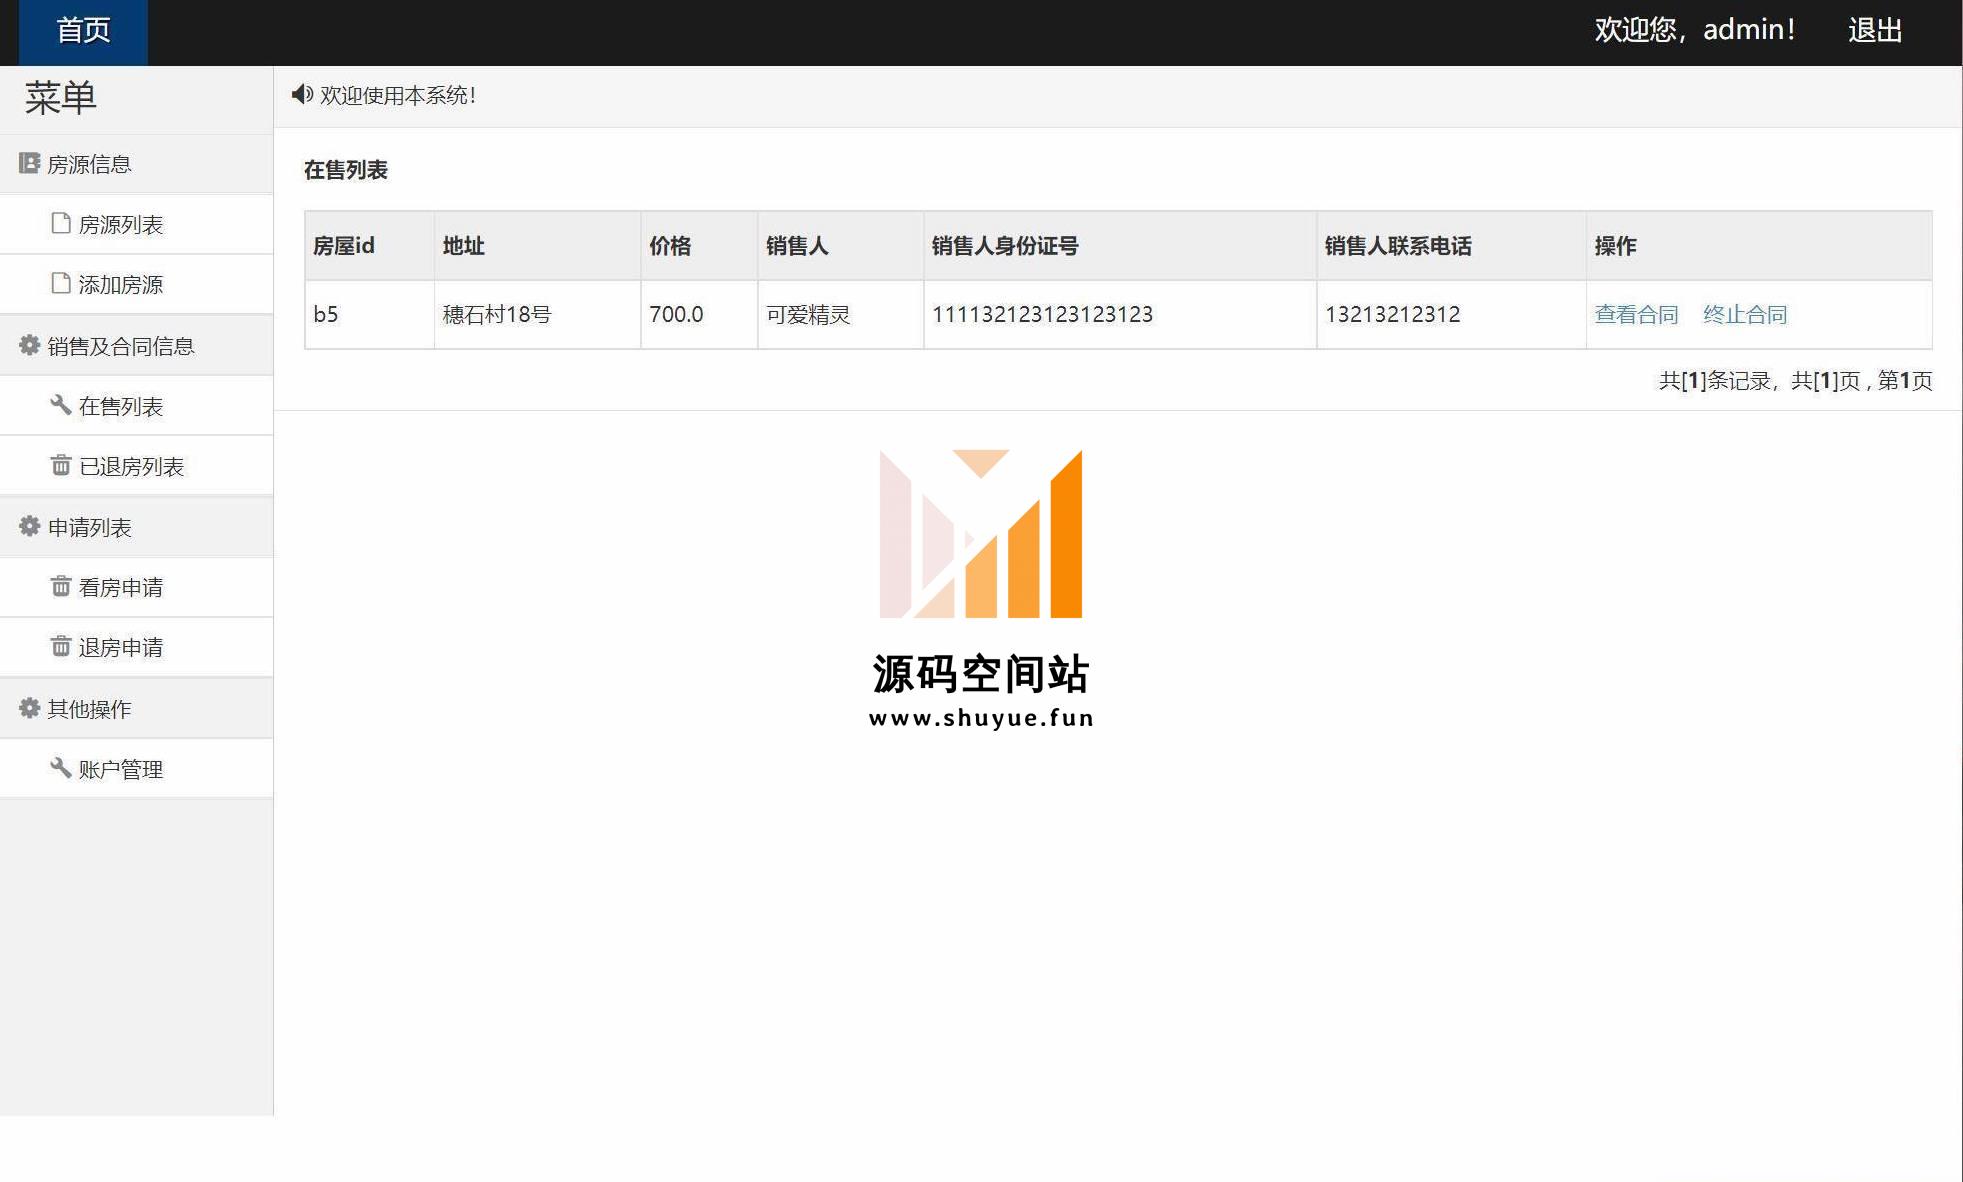Select the 可爱精灵 seller cell
The image size is (1963, 1182).
841,314
